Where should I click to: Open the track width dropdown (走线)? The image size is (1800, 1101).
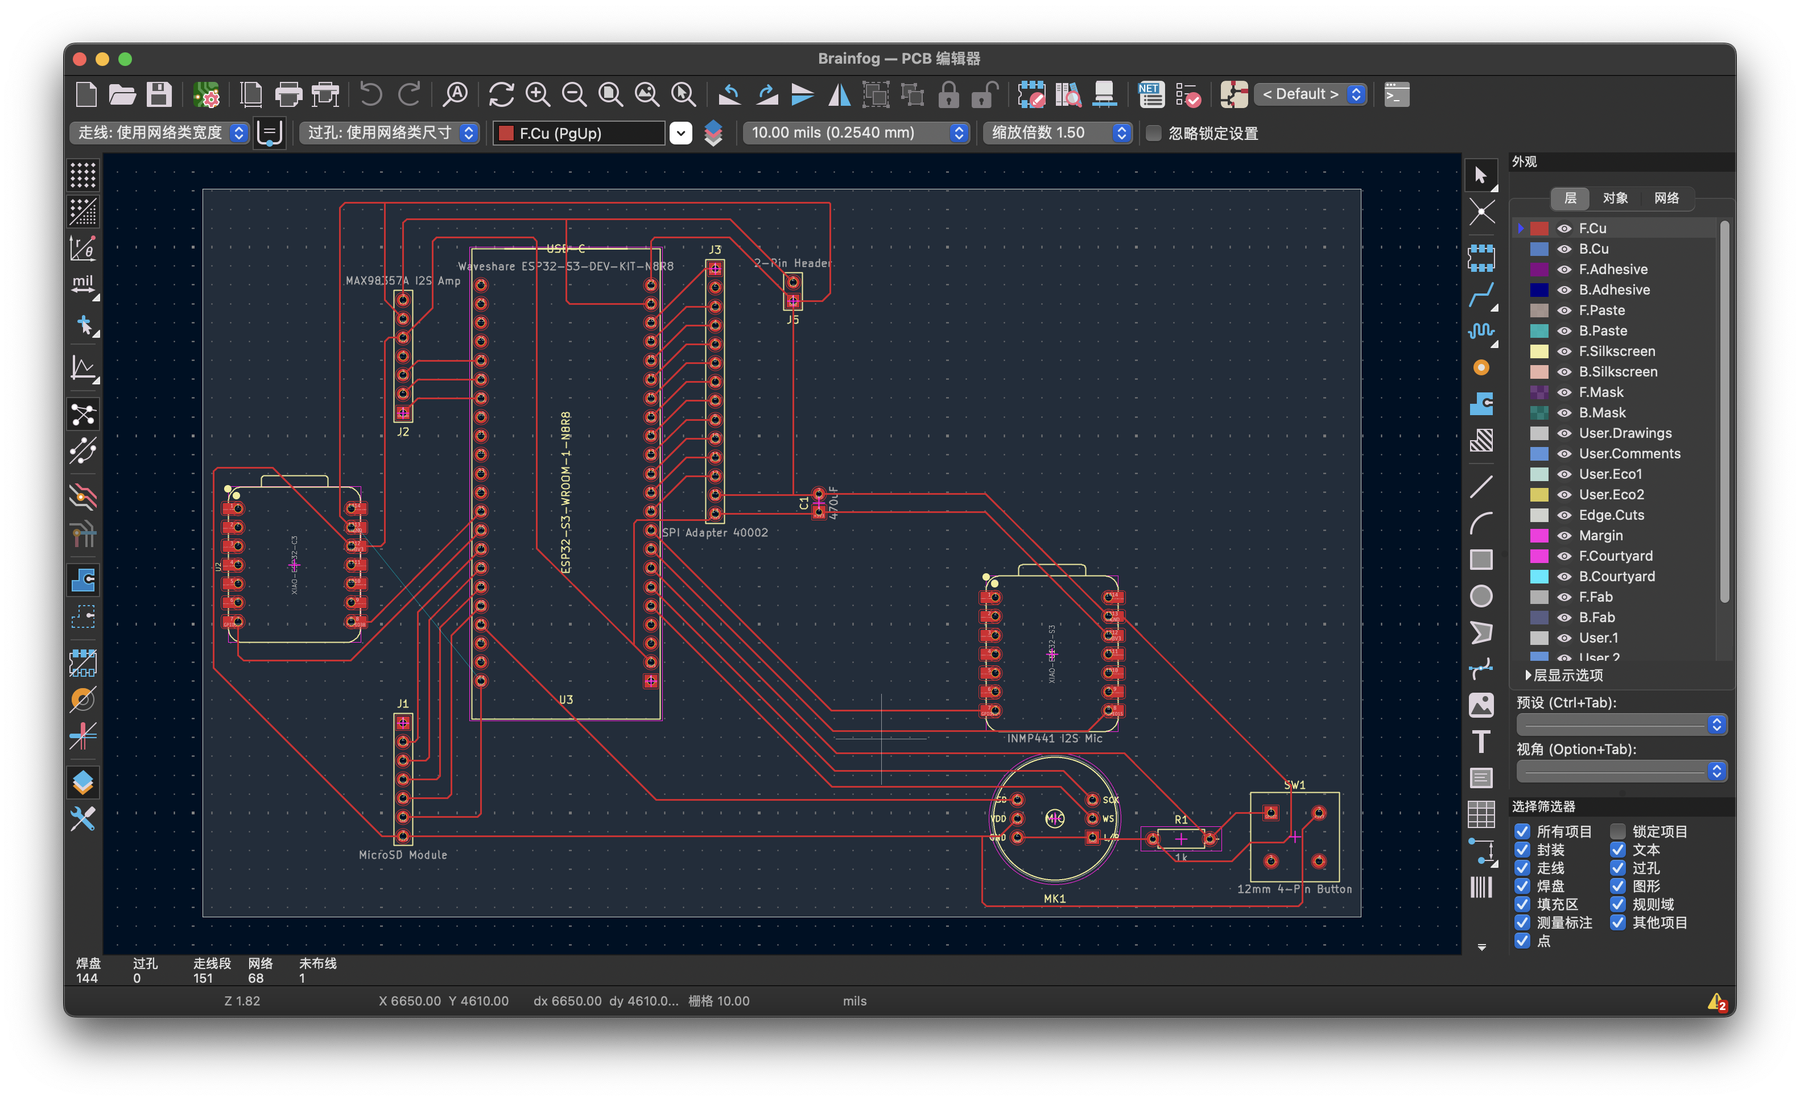[x=159, y=133]
